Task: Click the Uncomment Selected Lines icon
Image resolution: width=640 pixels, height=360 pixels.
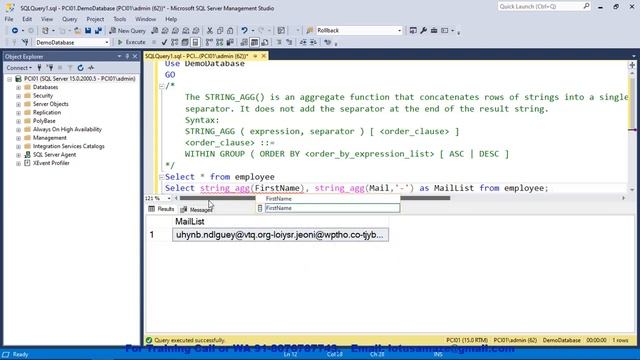Action: pyautogui.click(x=289, y=42)
